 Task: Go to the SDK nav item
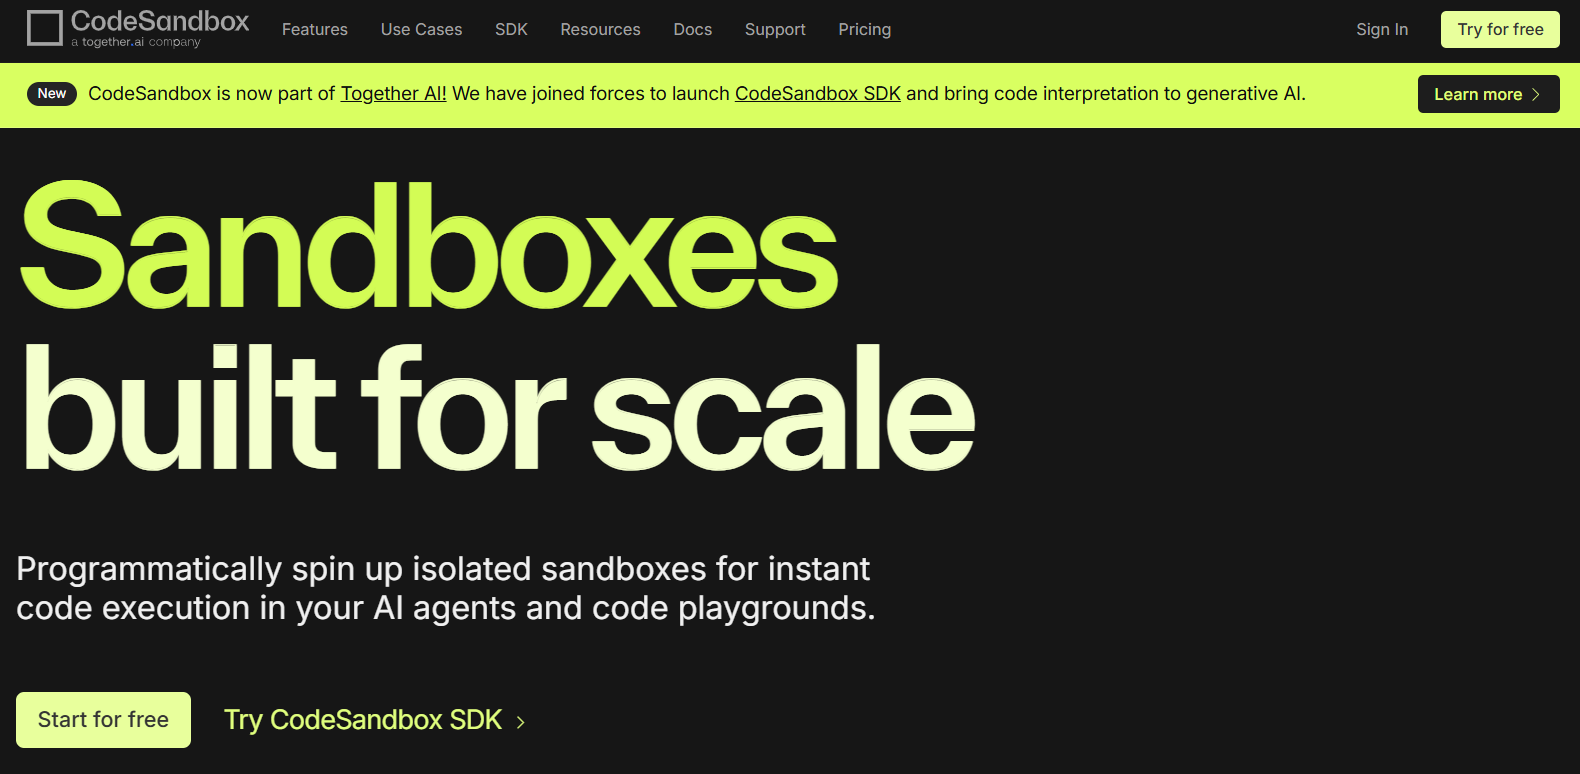click(511, 30)
